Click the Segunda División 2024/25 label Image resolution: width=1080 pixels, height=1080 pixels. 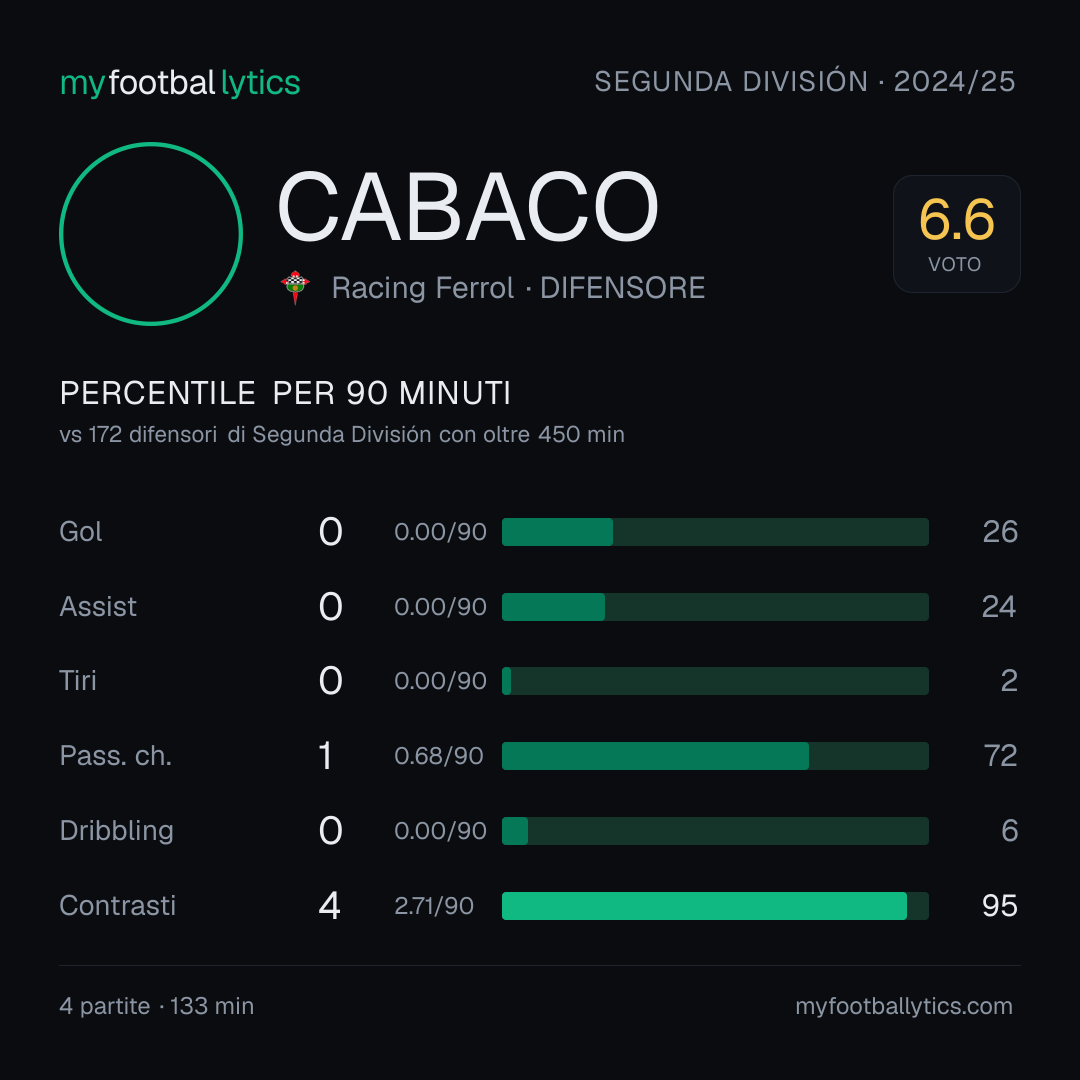(804, 81)
